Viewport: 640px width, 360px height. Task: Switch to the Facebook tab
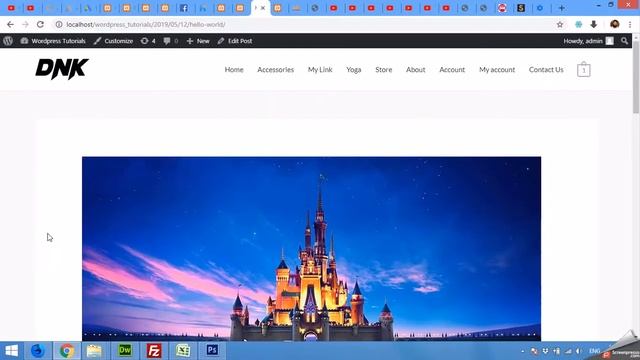[184, 8]
